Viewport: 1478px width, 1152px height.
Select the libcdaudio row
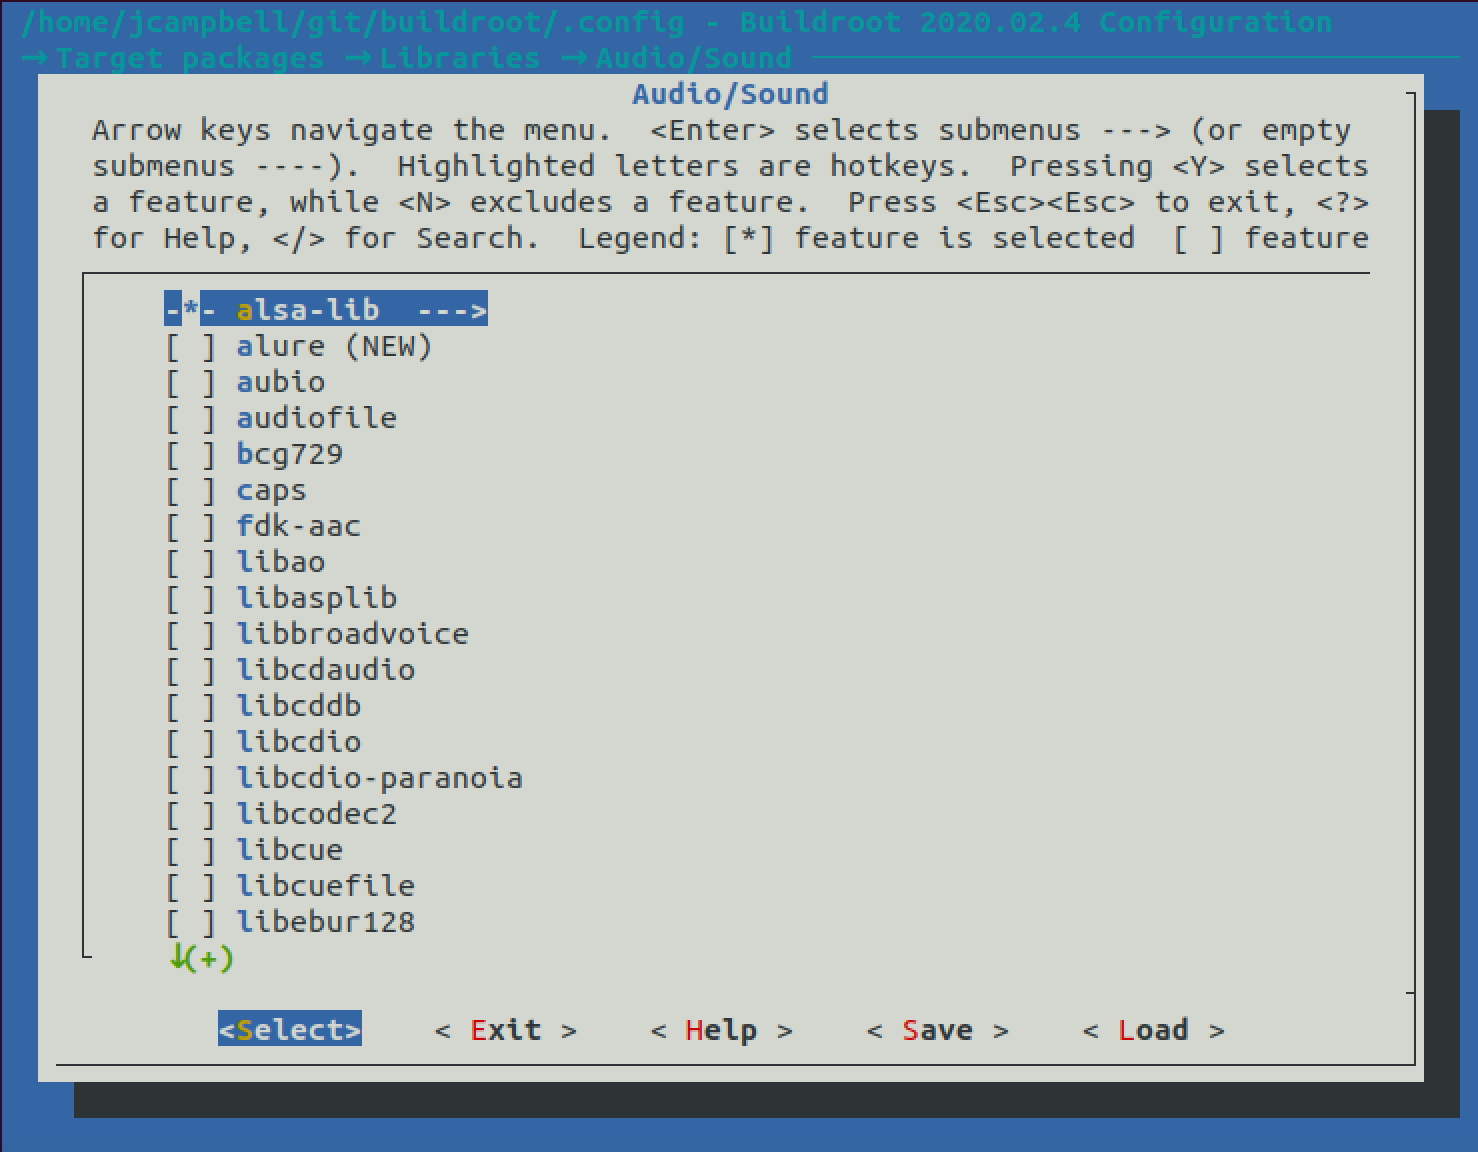click(290, 670)
